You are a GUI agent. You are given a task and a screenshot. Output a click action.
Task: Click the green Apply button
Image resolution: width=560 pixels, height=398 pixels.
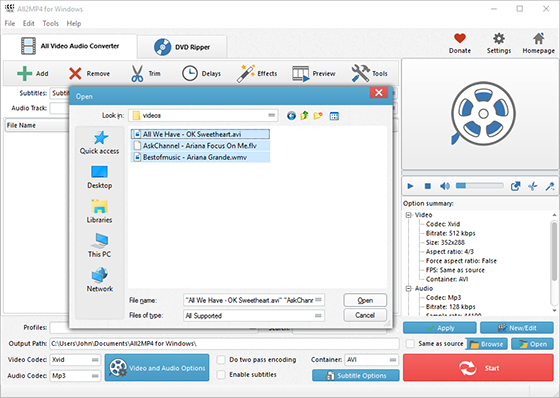(x=440, y=328)
